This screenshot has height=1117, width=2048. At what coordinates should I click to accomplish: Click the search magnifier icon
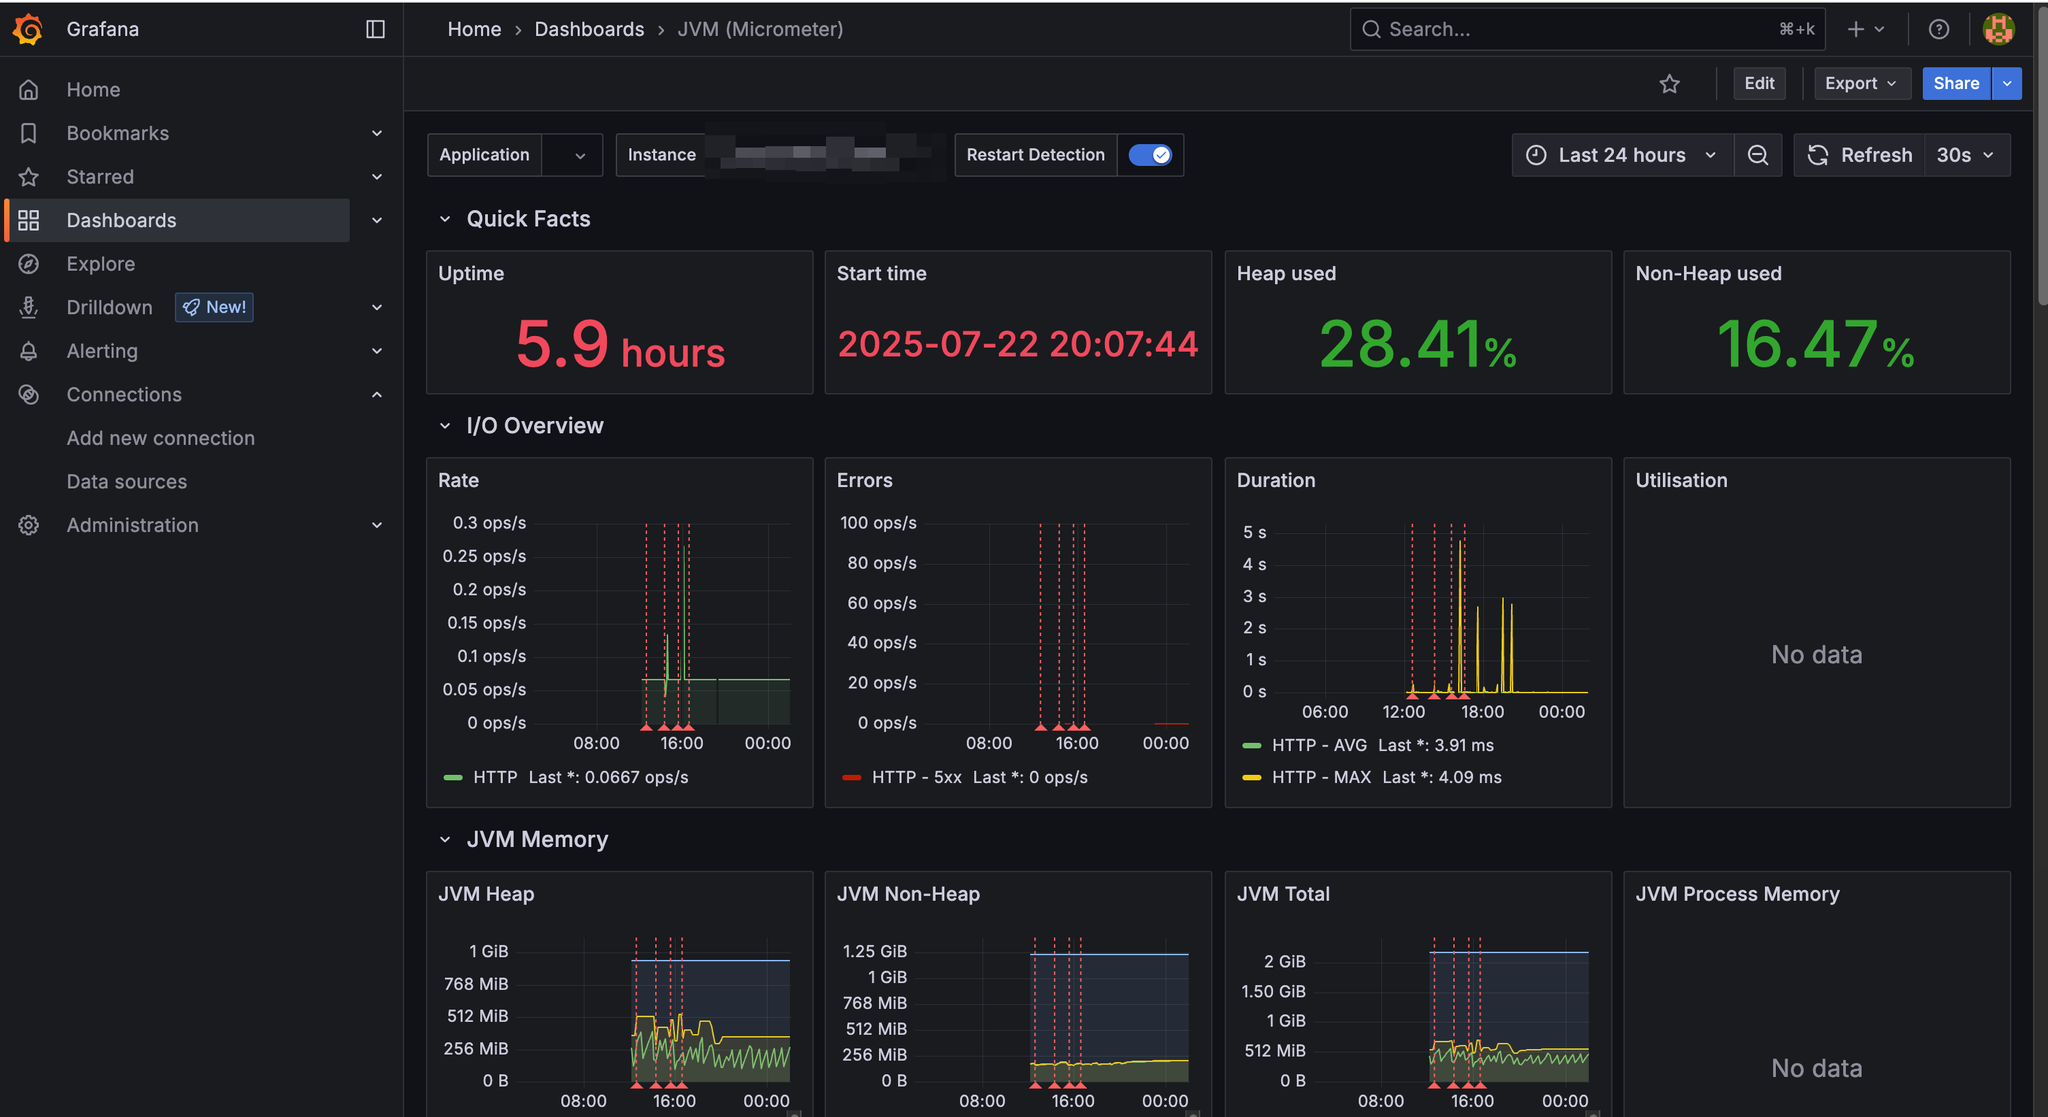click(1372, 29)
